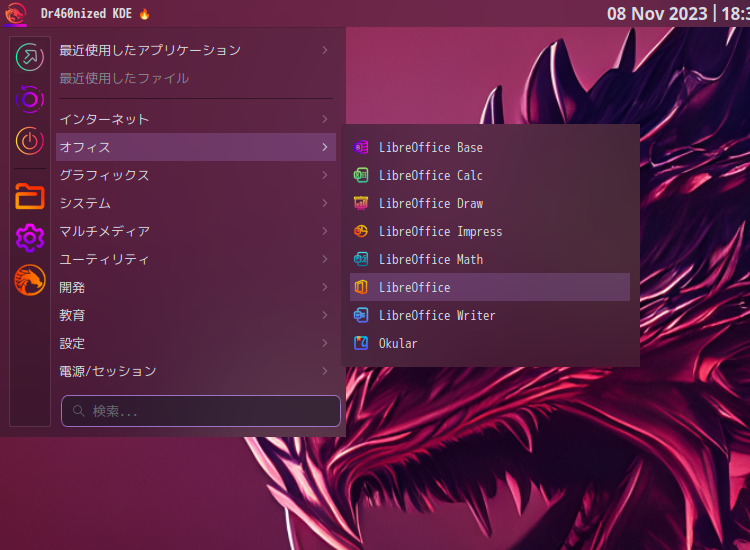Launch the highlighted LibreOffice entry
The height and width of the screenshot is (550, 750).
pos(490,287)
